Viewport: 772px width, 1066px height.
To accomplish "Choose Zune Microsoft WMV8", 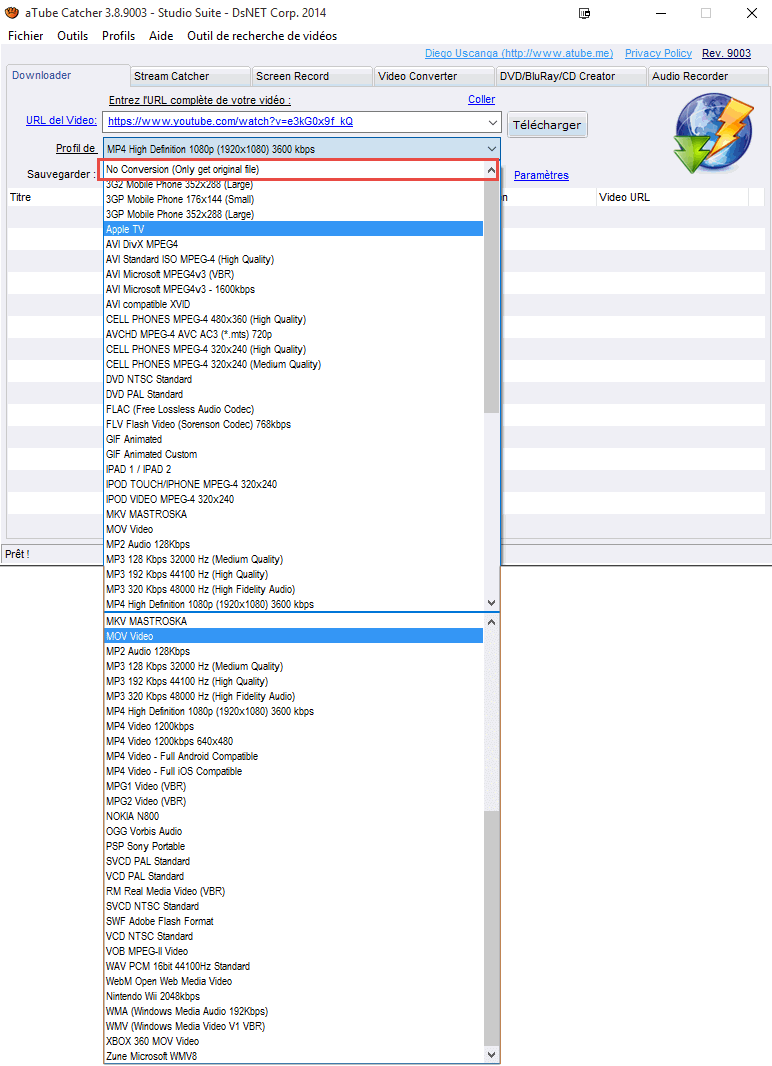I will click(294, 1056).
